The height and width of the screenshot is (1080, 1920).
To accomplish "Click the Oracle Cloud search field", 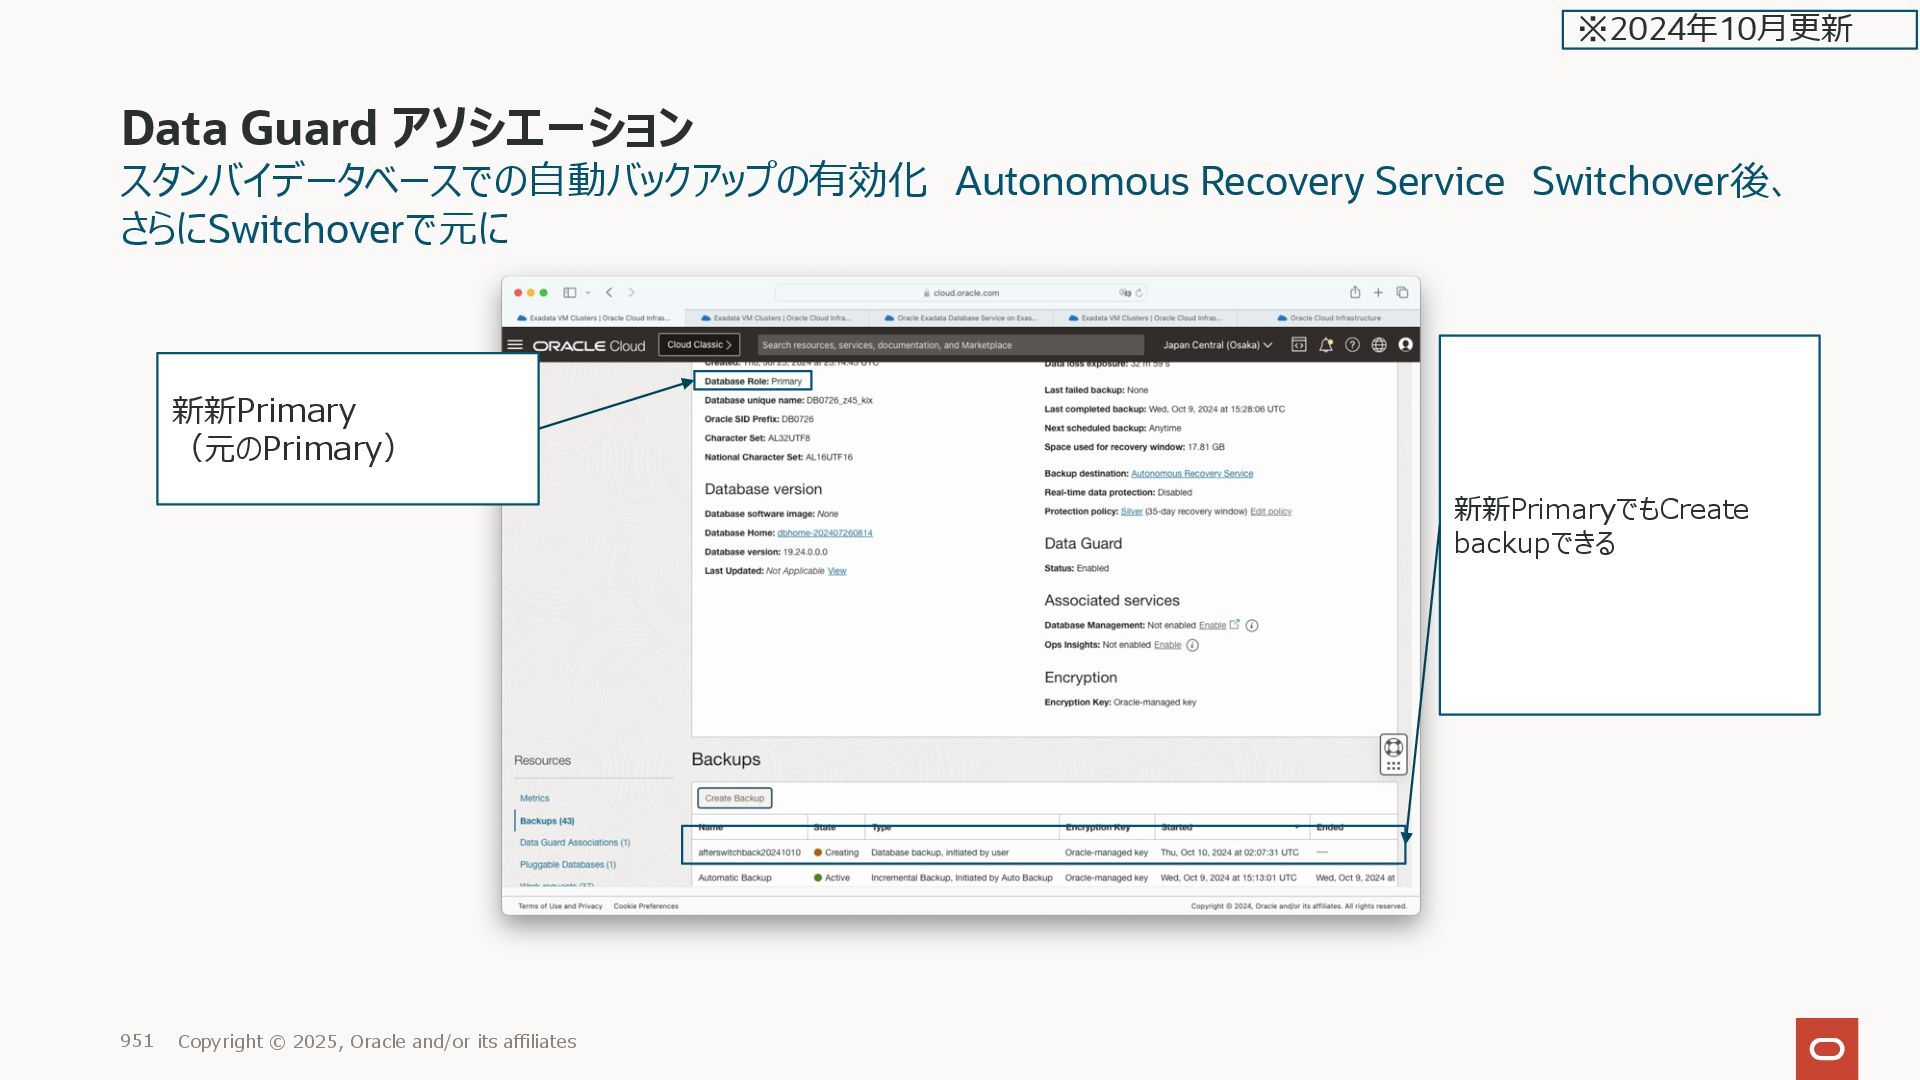I will click(948, 345).
